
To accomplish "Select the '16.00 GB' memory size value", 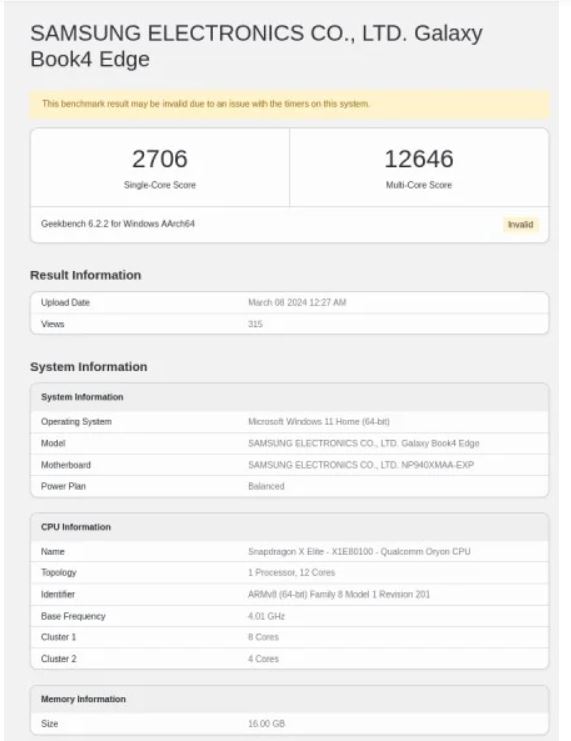I will 266,724.
